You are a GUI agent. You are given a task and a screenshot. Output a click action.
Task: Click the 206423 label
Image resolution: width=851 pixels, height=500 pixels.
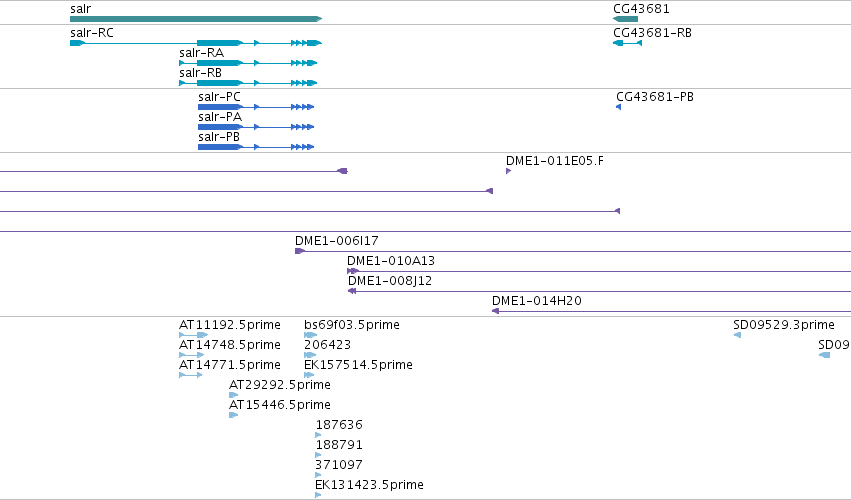point(327,345)
